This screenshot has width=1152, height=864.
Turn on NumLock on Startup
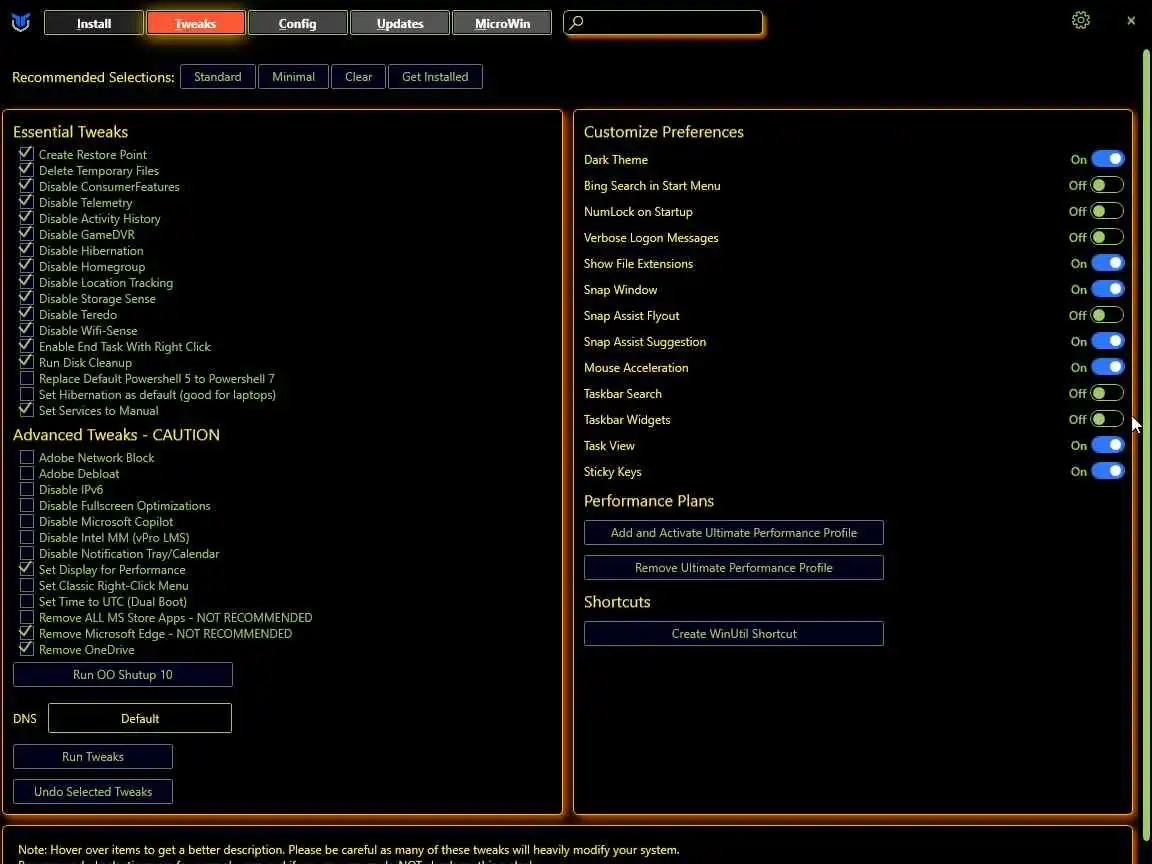point(1107,212)
